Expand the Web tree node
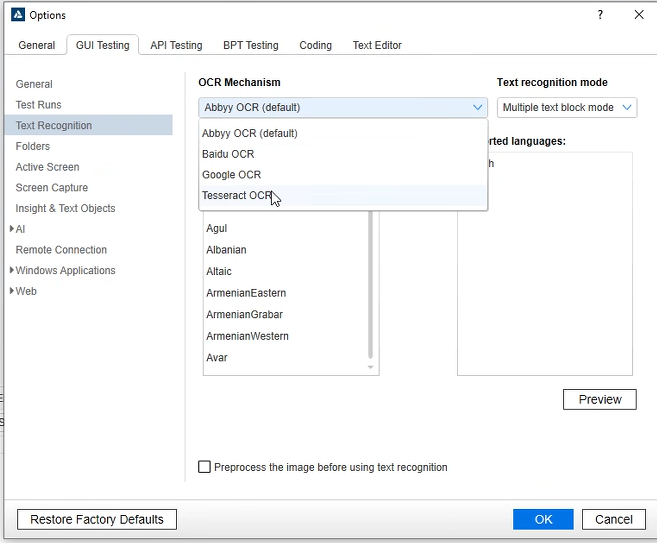The image size is (657, 543). click(x=11, y=291)
